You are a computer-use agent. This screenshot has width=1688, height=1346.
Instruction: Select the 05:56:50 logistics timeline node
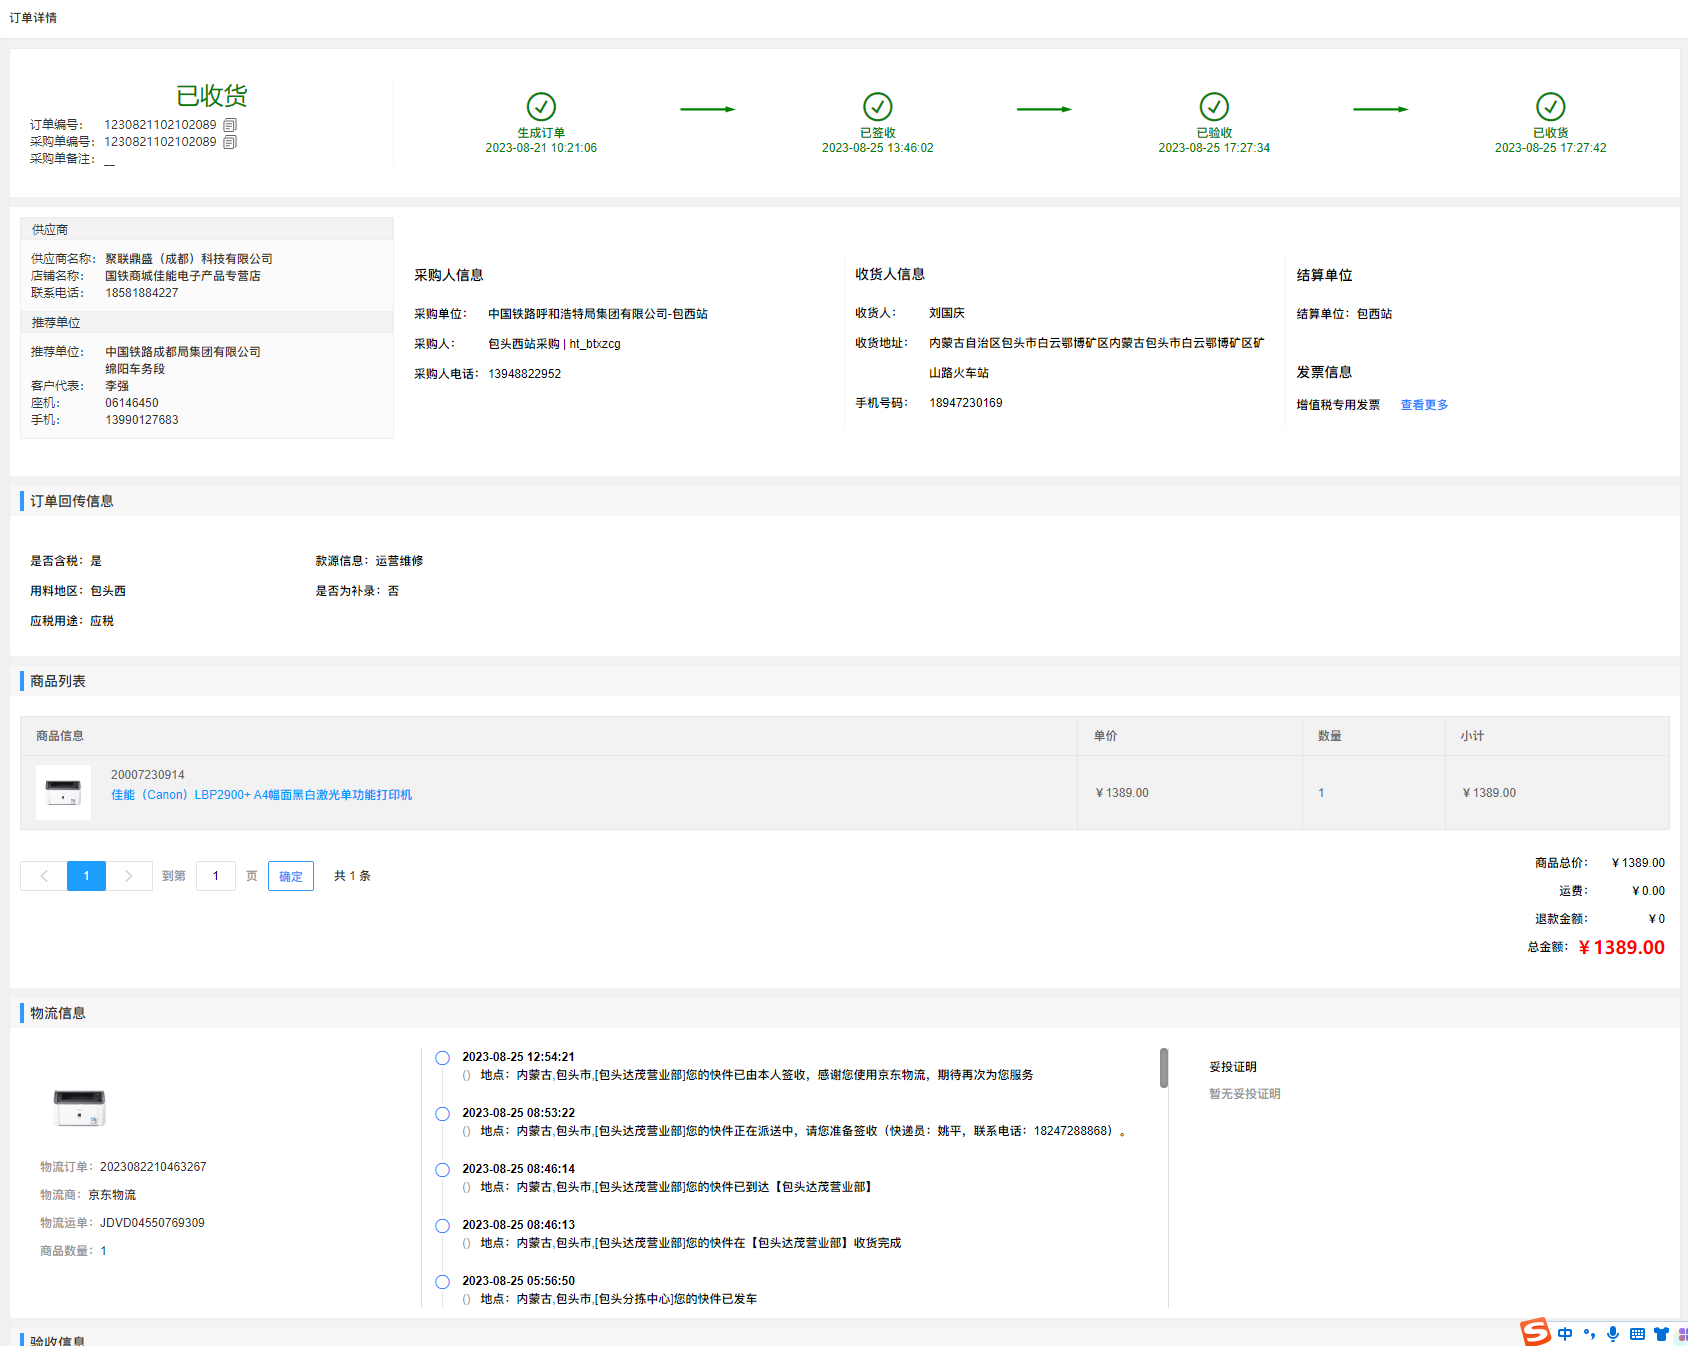coord(442,1282)
